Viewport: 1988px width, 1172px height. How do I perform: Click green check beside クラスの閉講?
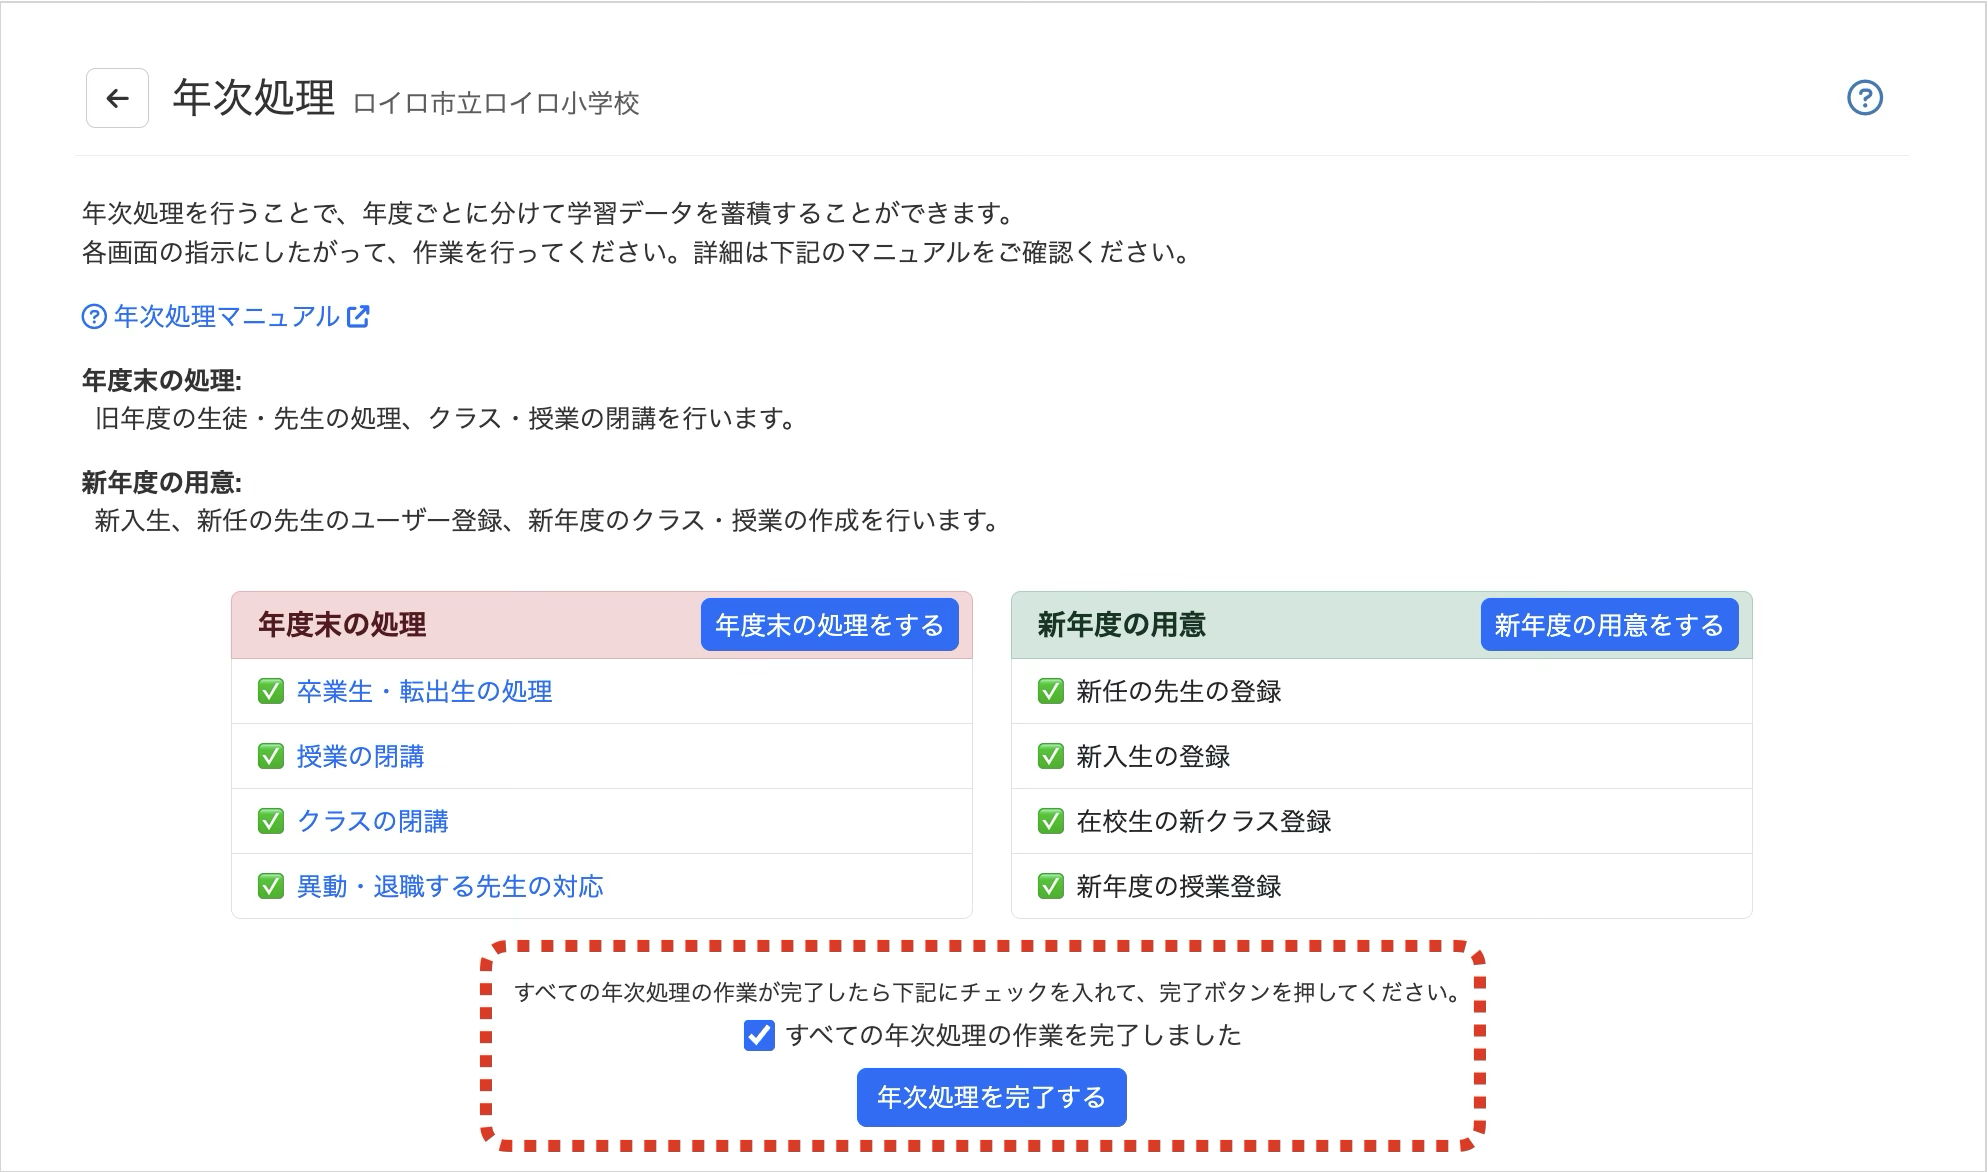tap(271, 822)
